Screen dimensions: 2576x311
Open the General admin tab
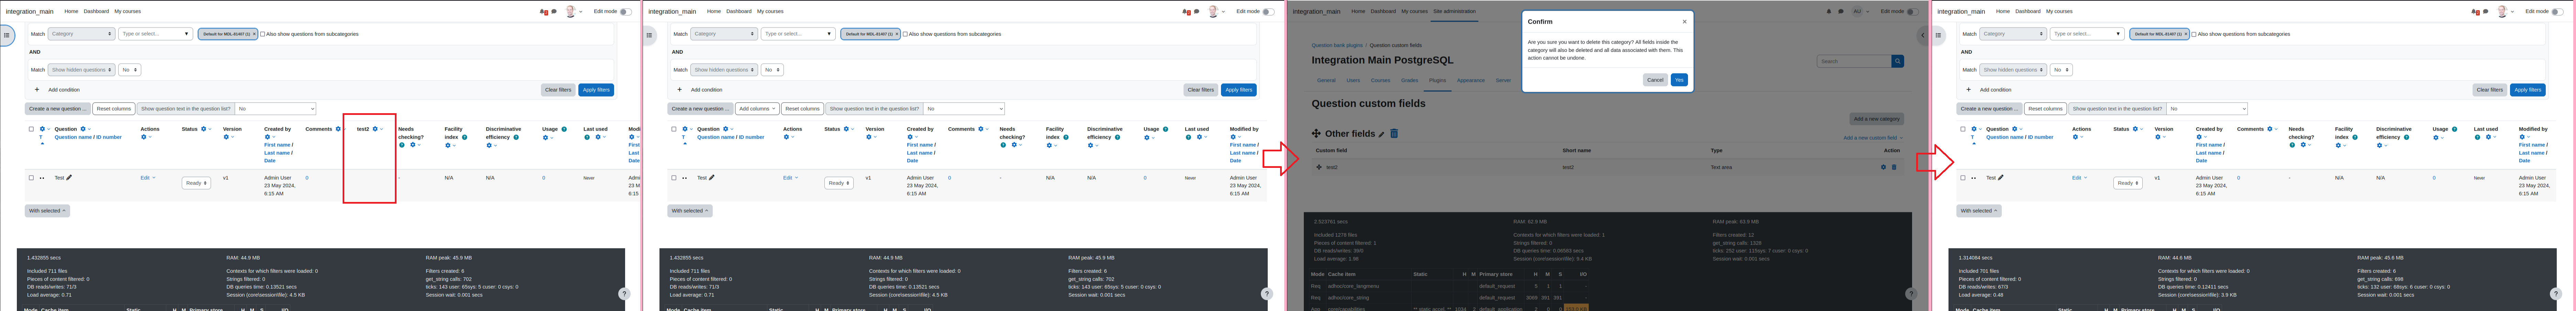point(1326,80)
